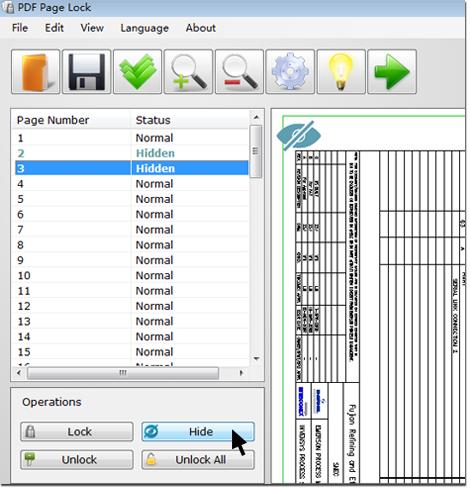Select the highlighted page 3 row

[x=132, y=168]
